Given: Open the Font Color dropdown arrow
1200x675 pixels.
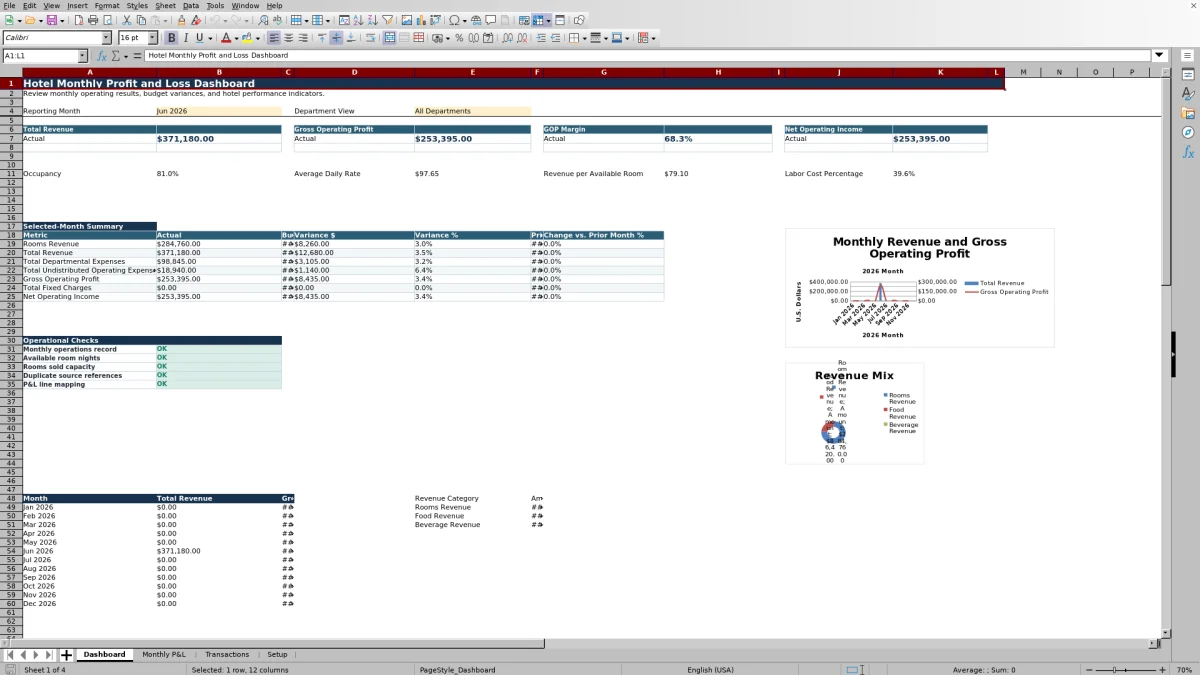Looking at the screenshot, I should [237, 38].
